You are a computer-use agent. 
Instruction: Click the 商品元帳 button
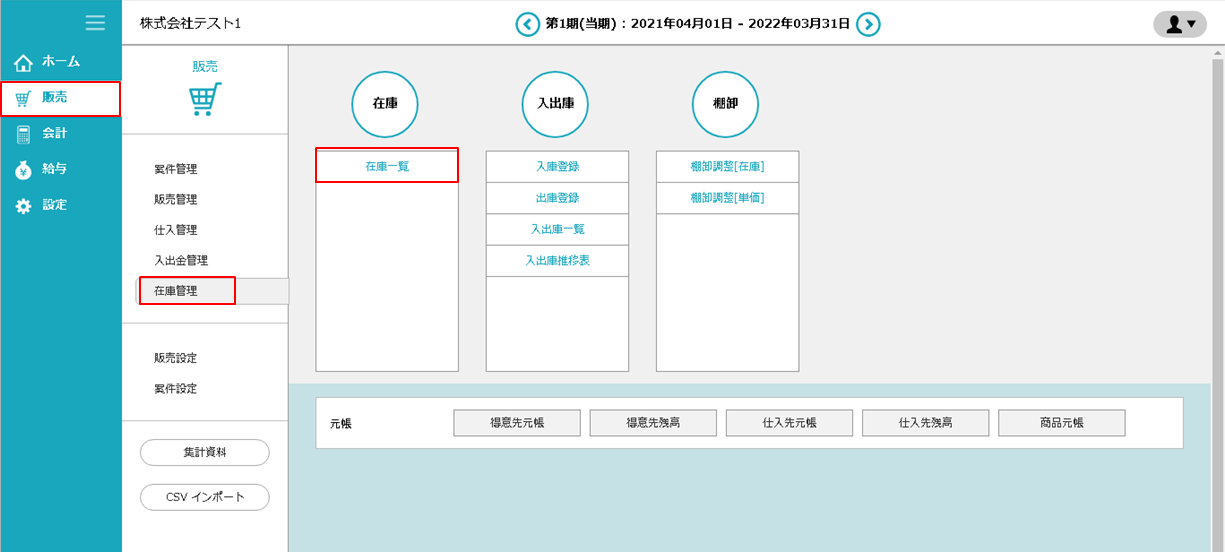point(1061,423)
